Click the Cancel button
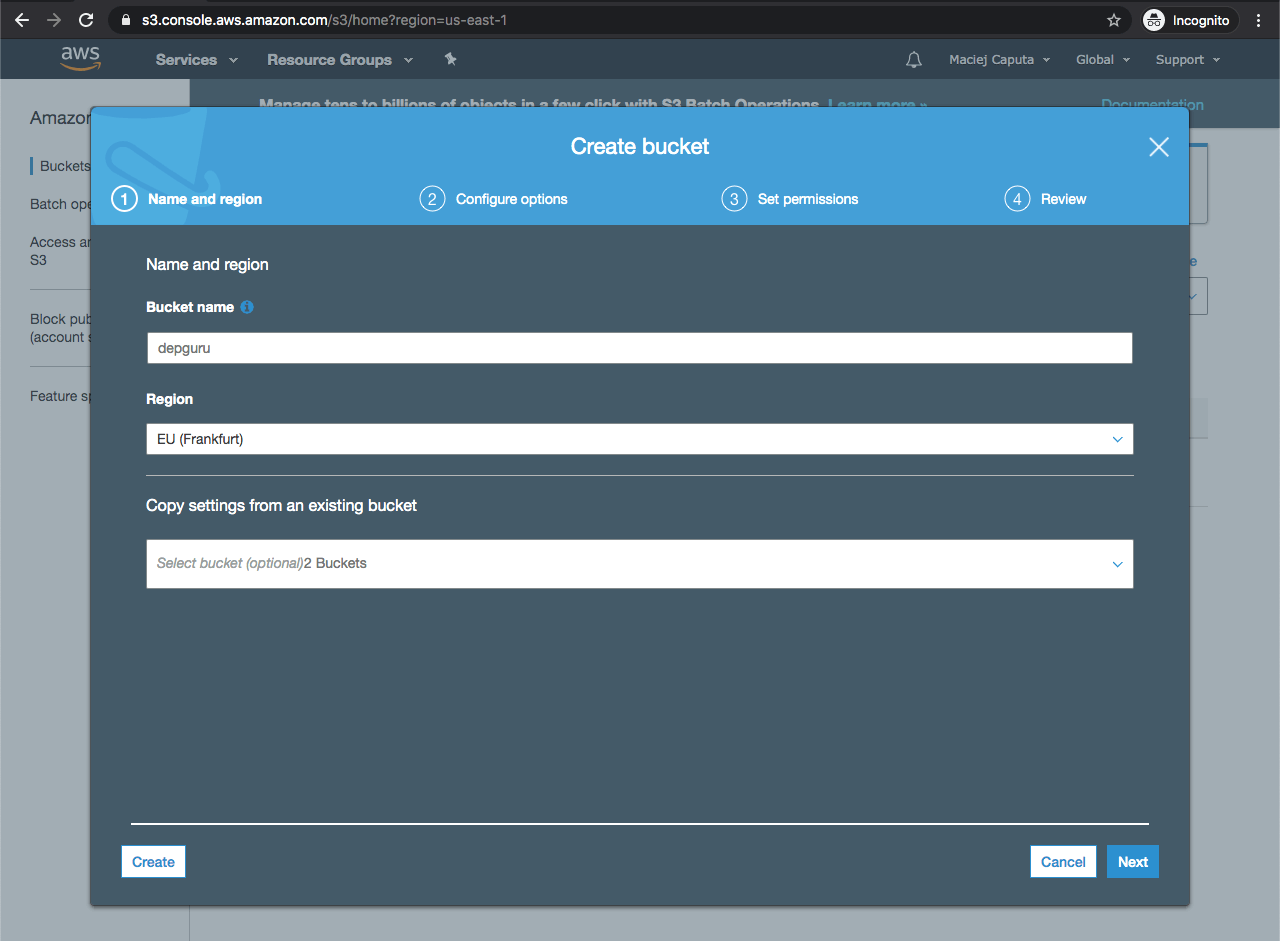The height and width of the screenshot is (941, 1280). pos(1063,862)
